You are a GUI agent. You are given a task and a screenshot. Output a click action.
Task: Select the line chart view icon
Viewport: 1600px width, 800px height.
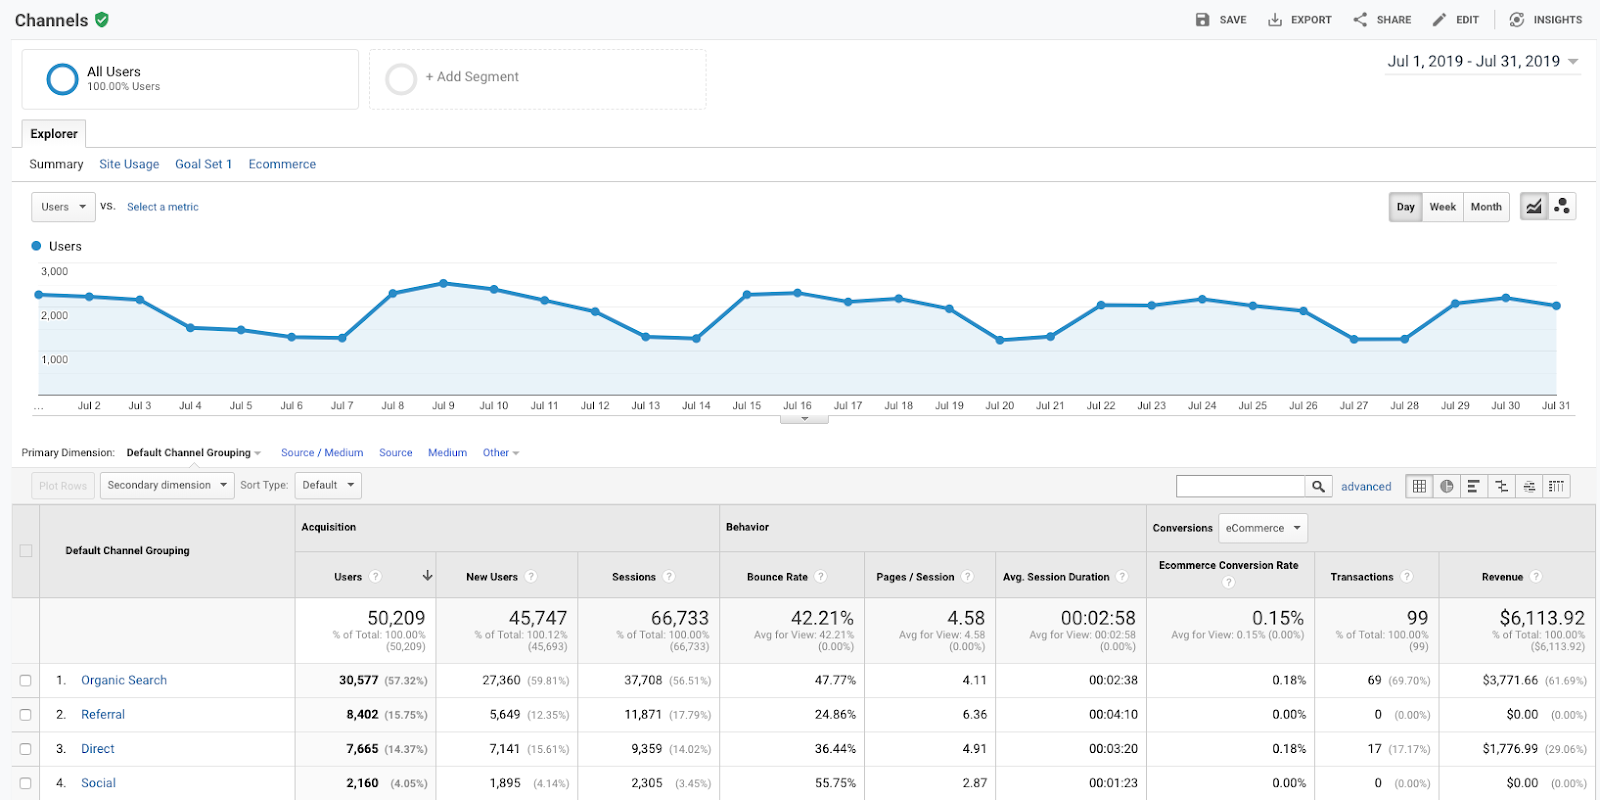pyautogui.click(x=1534, y=207)
